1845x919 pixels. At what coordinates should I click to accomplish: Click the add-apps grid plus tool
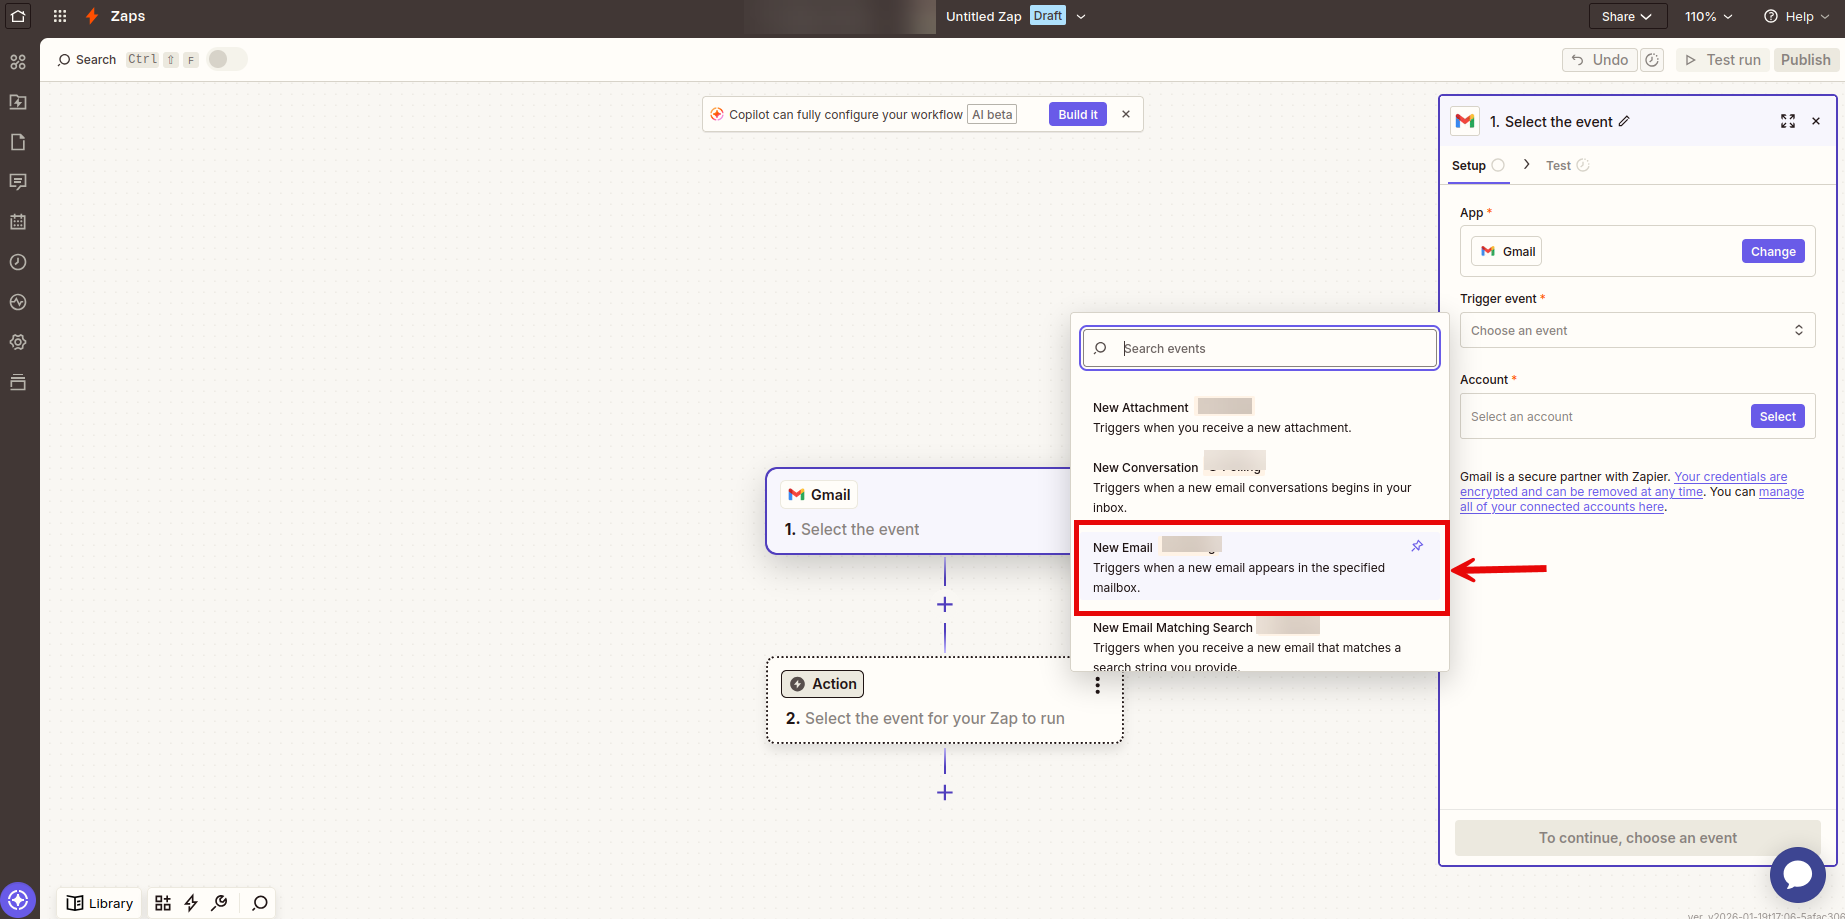(x=163, y=903)
